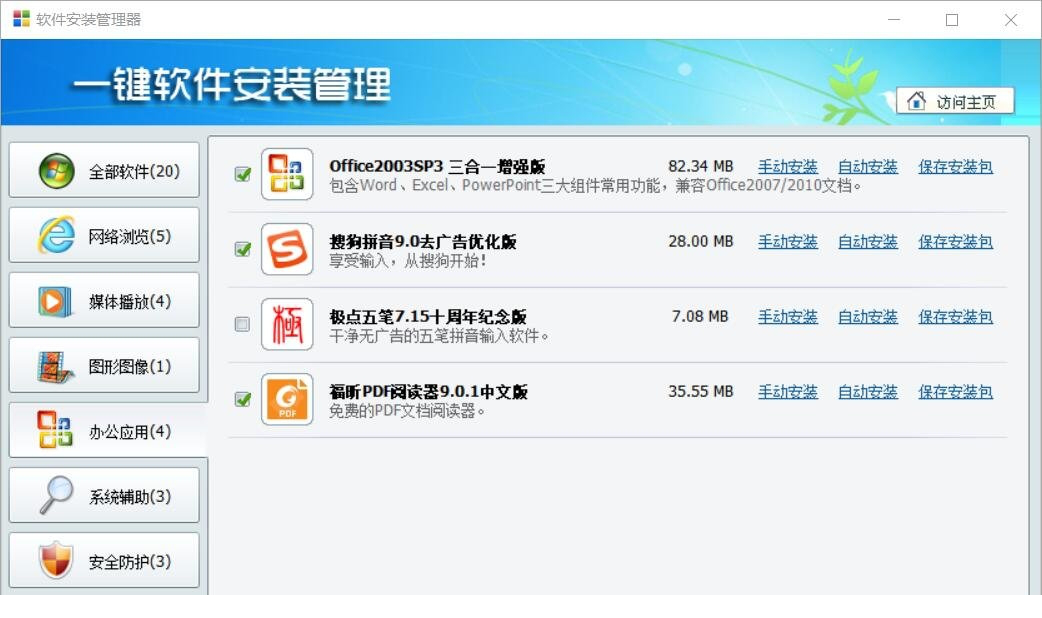Click the Internet Explorer icon for 网络浏览
The width and height of the screenshot is (1042, 618).
[56, 235]
